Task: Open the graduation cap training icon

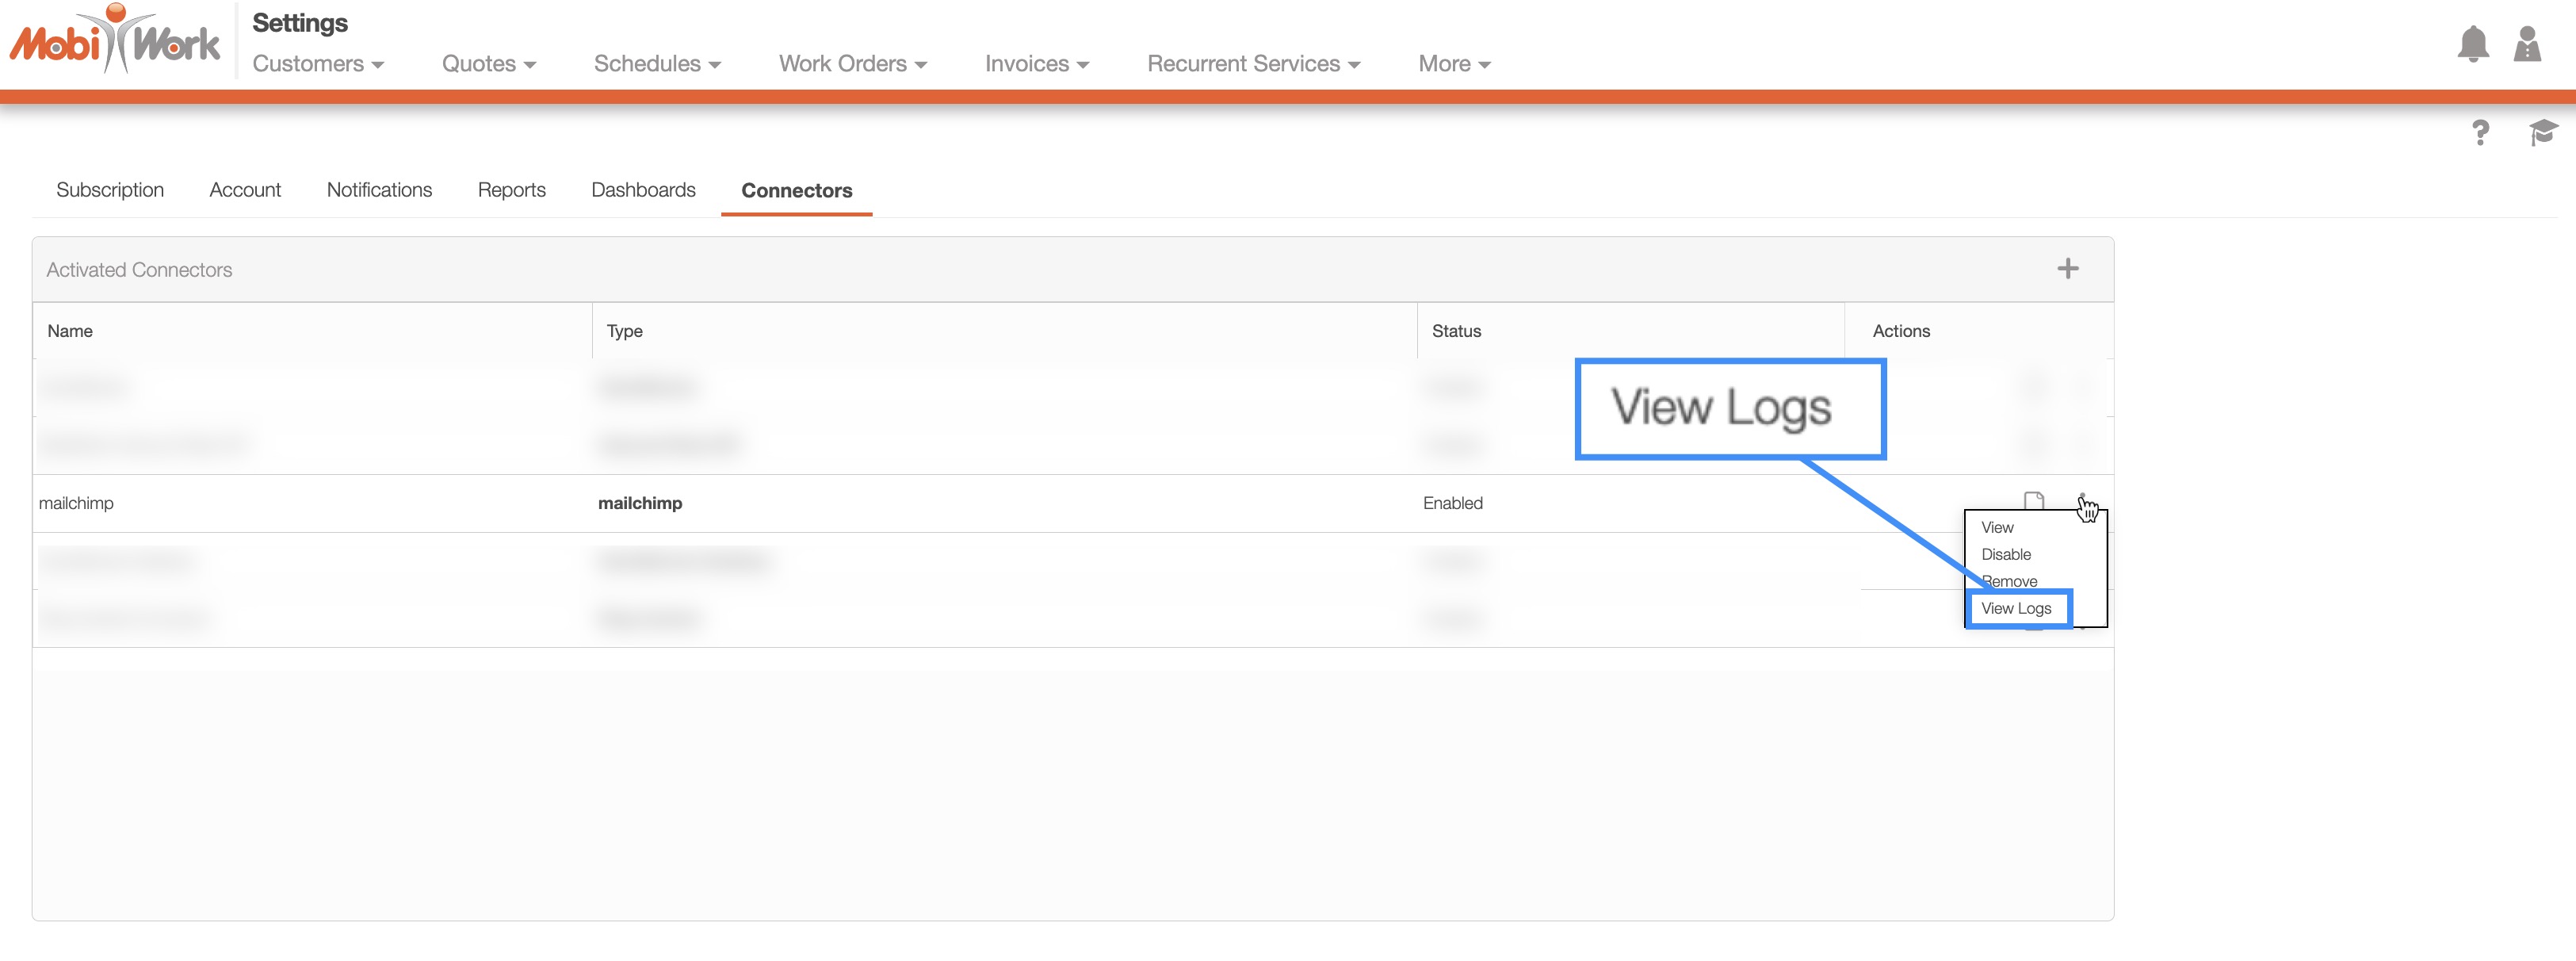Action: pyautogui.click(x=2541, y=132)
